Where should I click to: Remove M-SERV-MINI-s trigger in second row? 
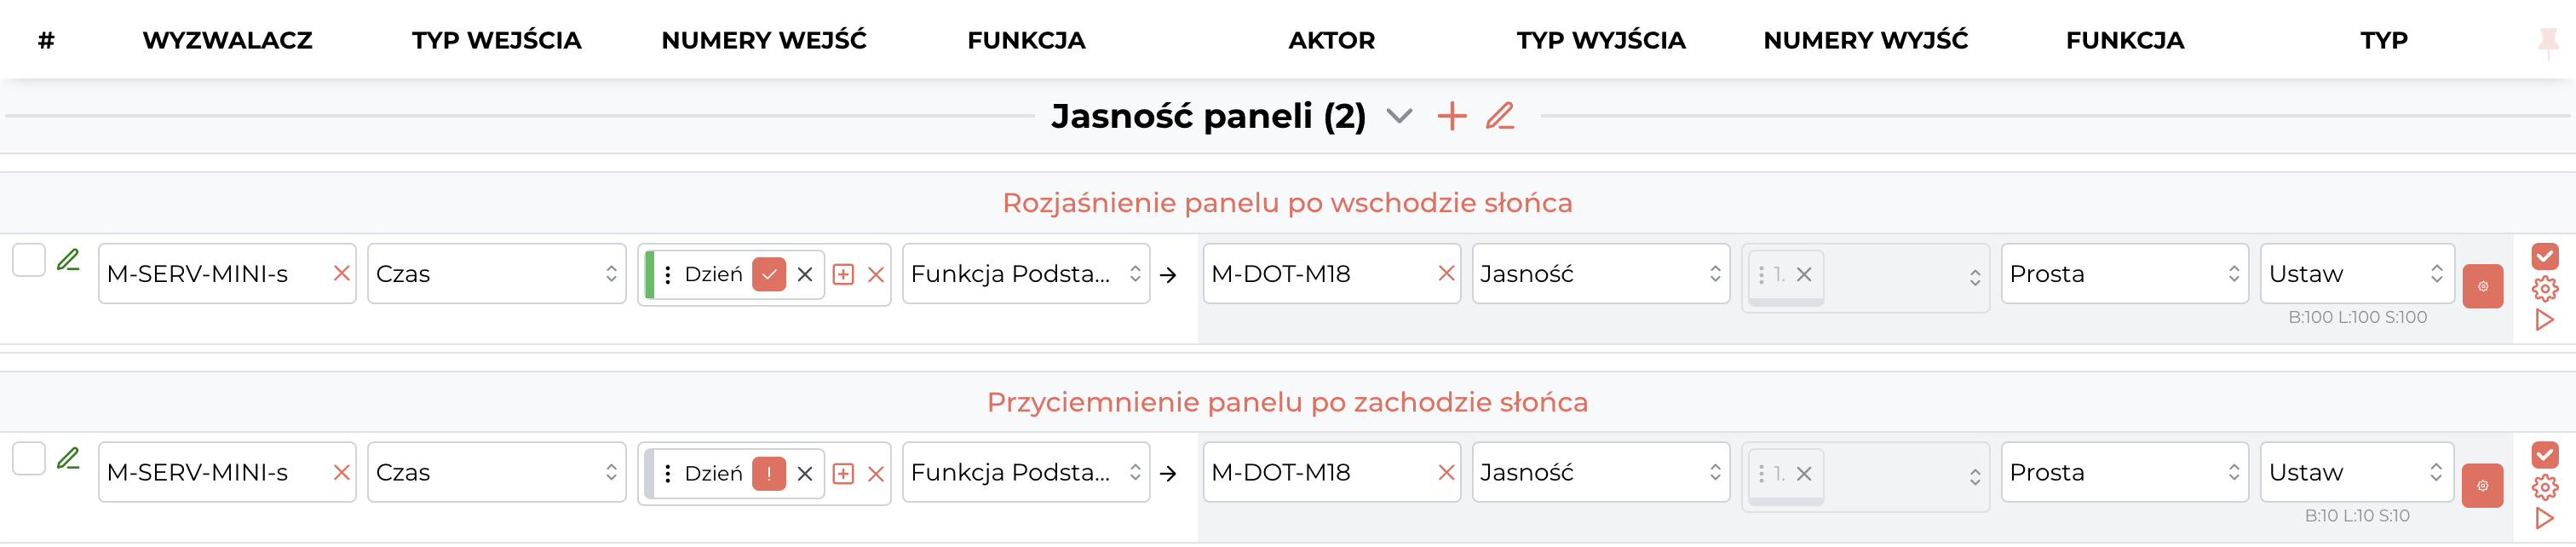(341, 473)
